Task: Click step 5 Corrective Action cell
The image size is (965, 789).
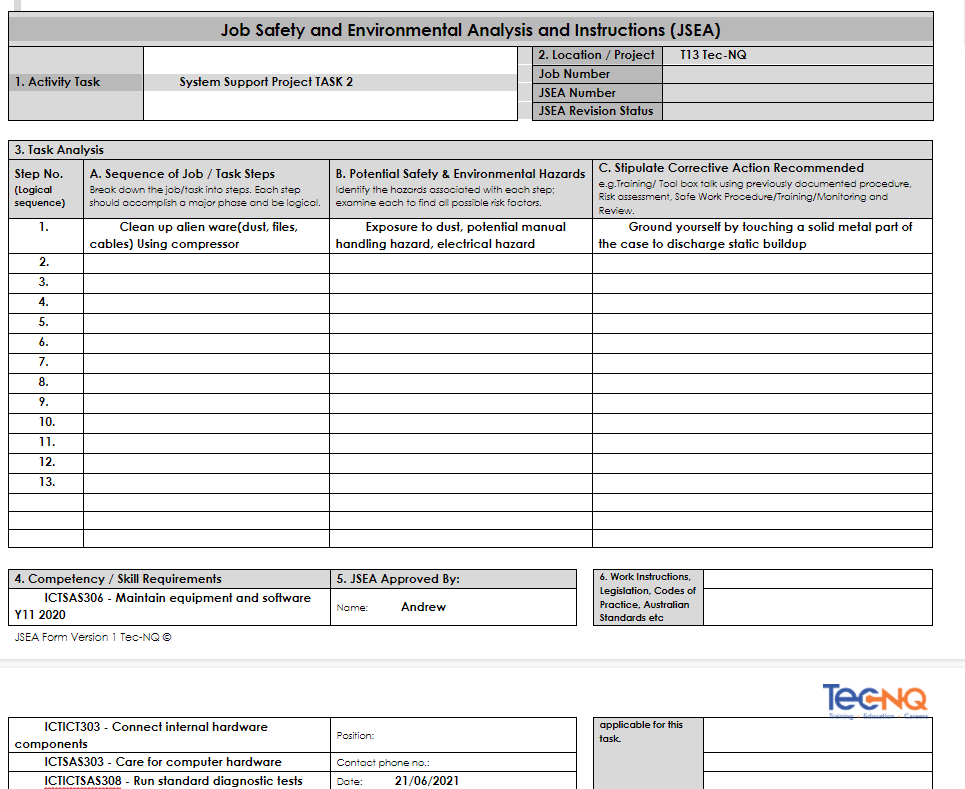Action: pyautogui.click(x=762, y=322)
